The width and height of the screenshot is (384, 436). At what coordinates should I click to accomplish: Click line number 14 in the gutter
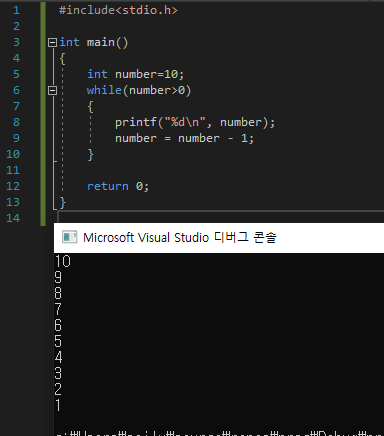coord(13,218)
